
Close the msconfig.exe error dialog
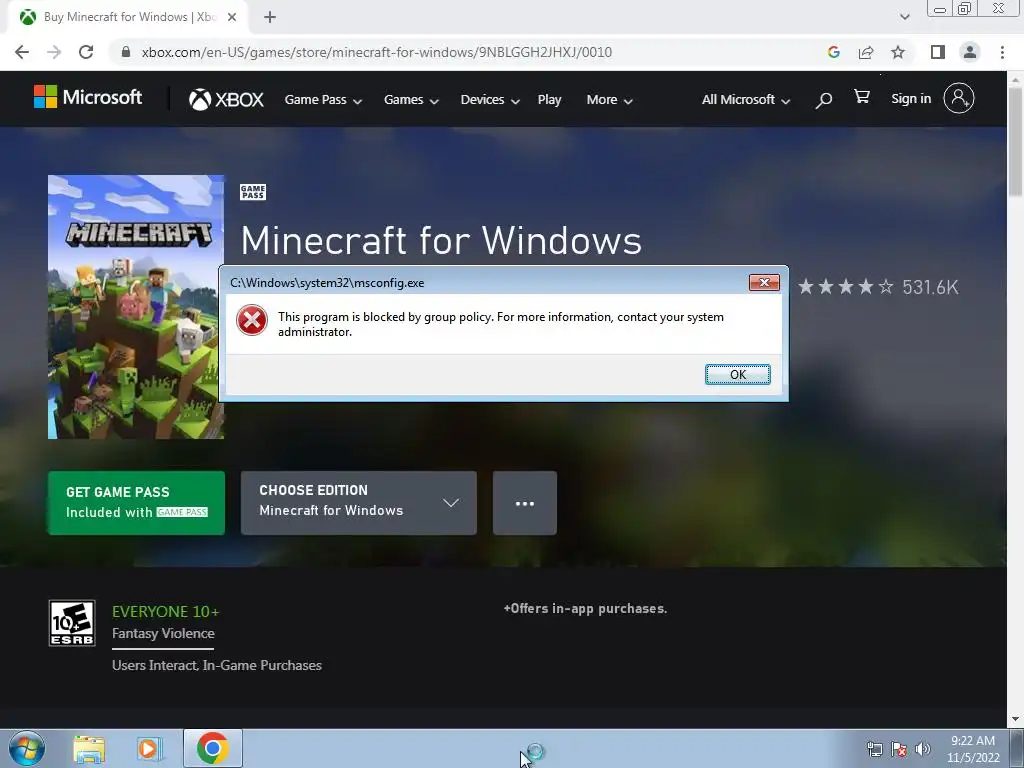(763, 282)
